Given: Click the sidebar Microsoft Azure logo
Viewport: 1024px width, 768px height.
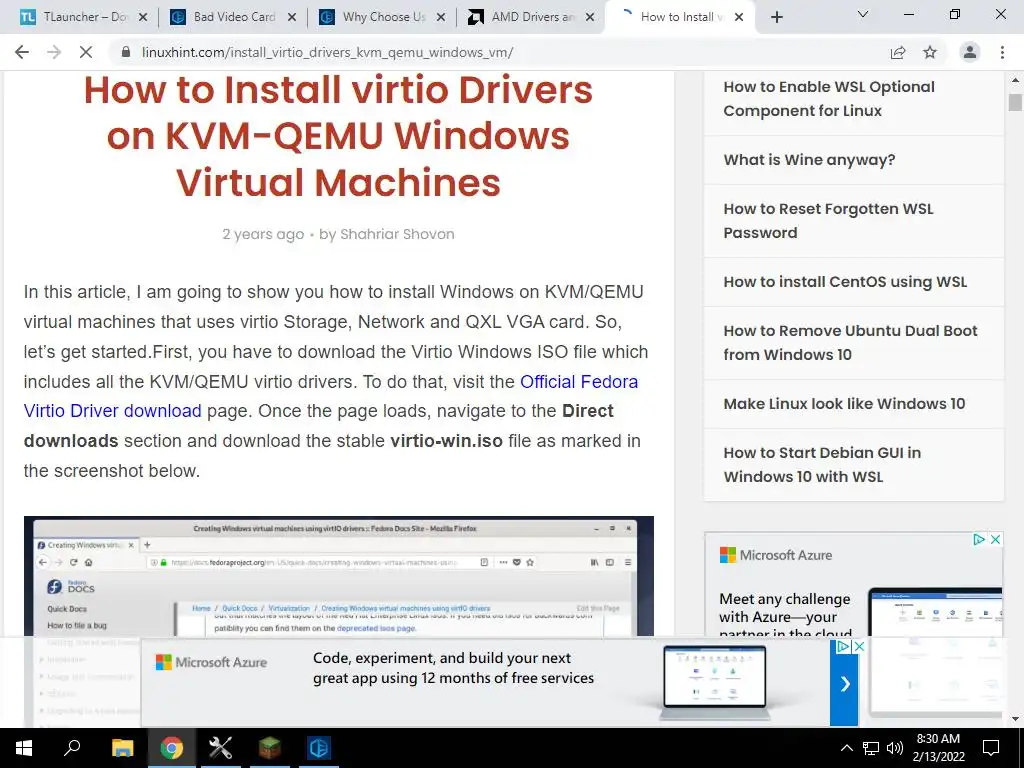Looking at the screenshot, I should click(x=776, y=555).
